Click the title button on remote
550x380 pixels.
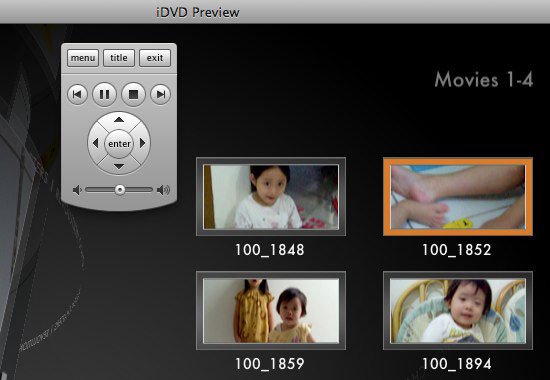119,58
